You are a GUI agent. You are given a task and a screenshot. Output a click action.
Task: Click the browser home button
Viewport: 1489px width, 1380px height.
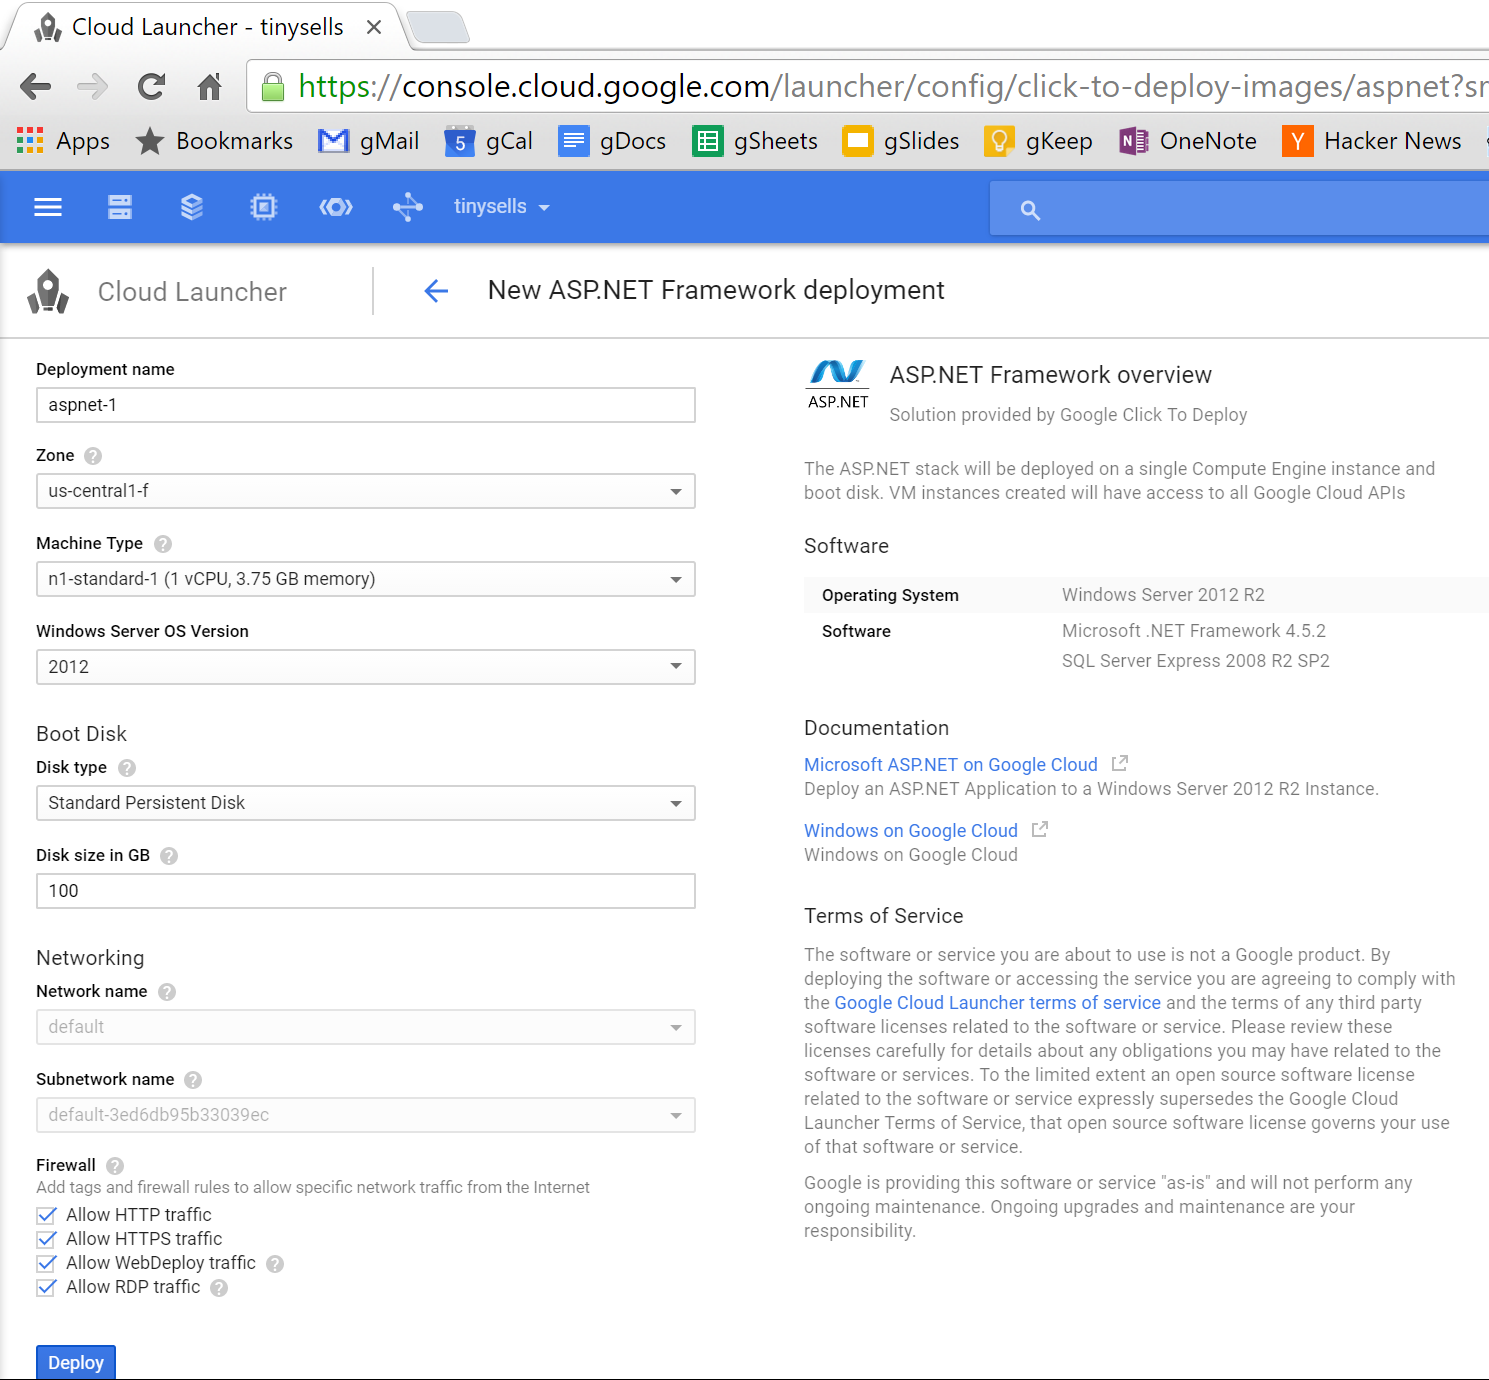[209, 87]
